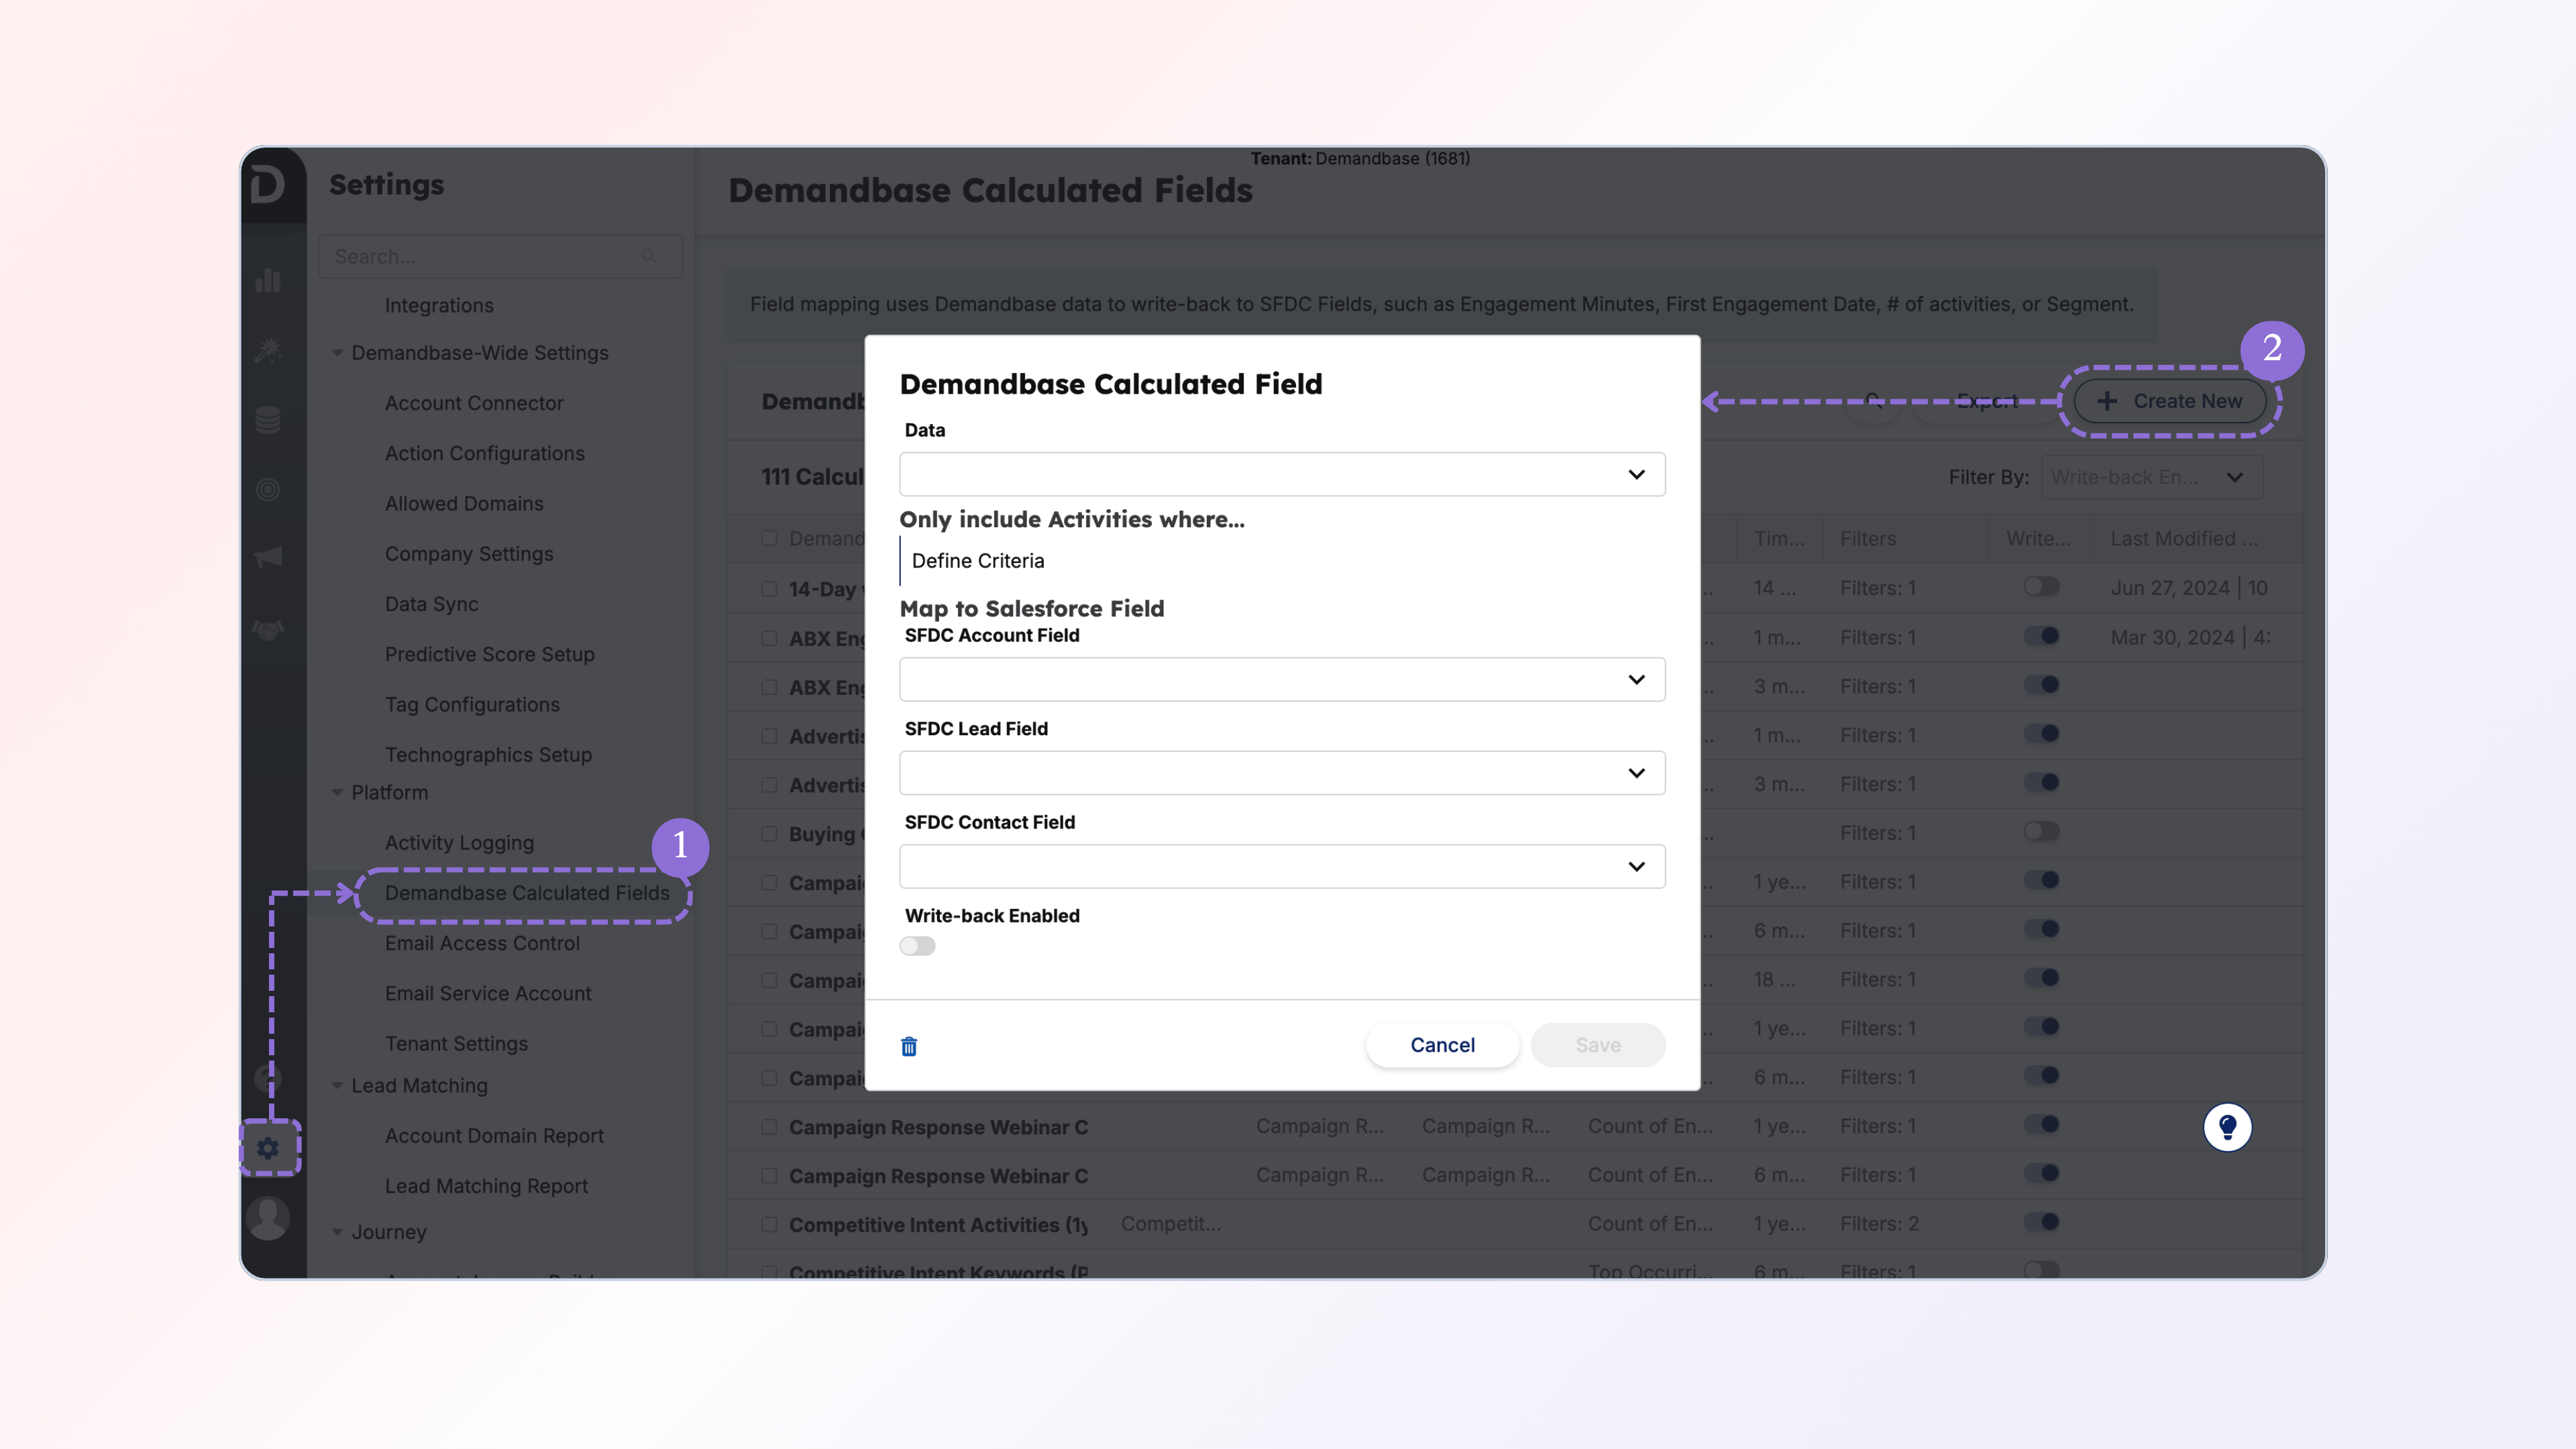Open the settings gear icon in sidebar
This screenshot has width=2576, height=1449.
point(268,1148)
